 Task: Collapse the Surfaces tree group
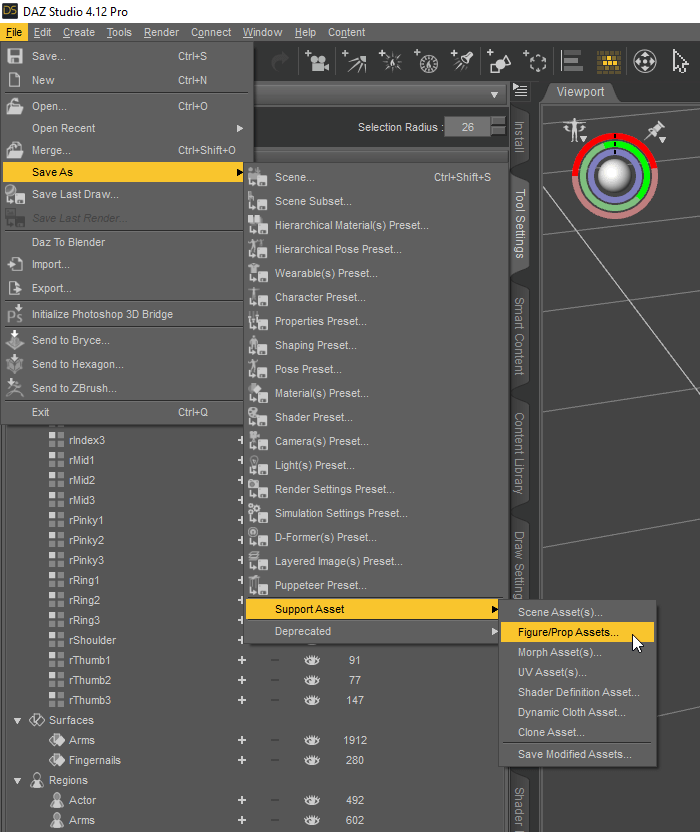(x=18, y=721)
